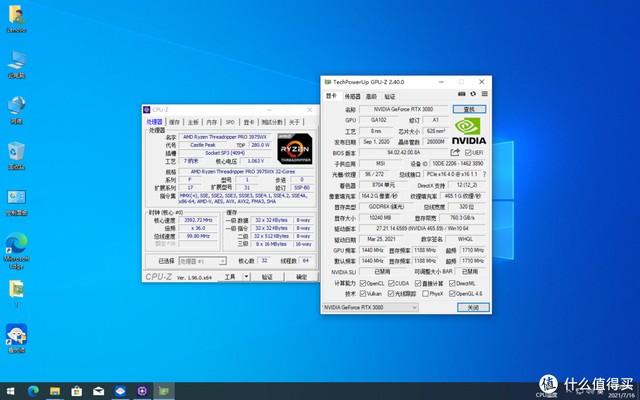Switch to the CPU-Z 显卡 (graphics) tab
This screenshot has width=640, height=400.
tap(249, 122)
